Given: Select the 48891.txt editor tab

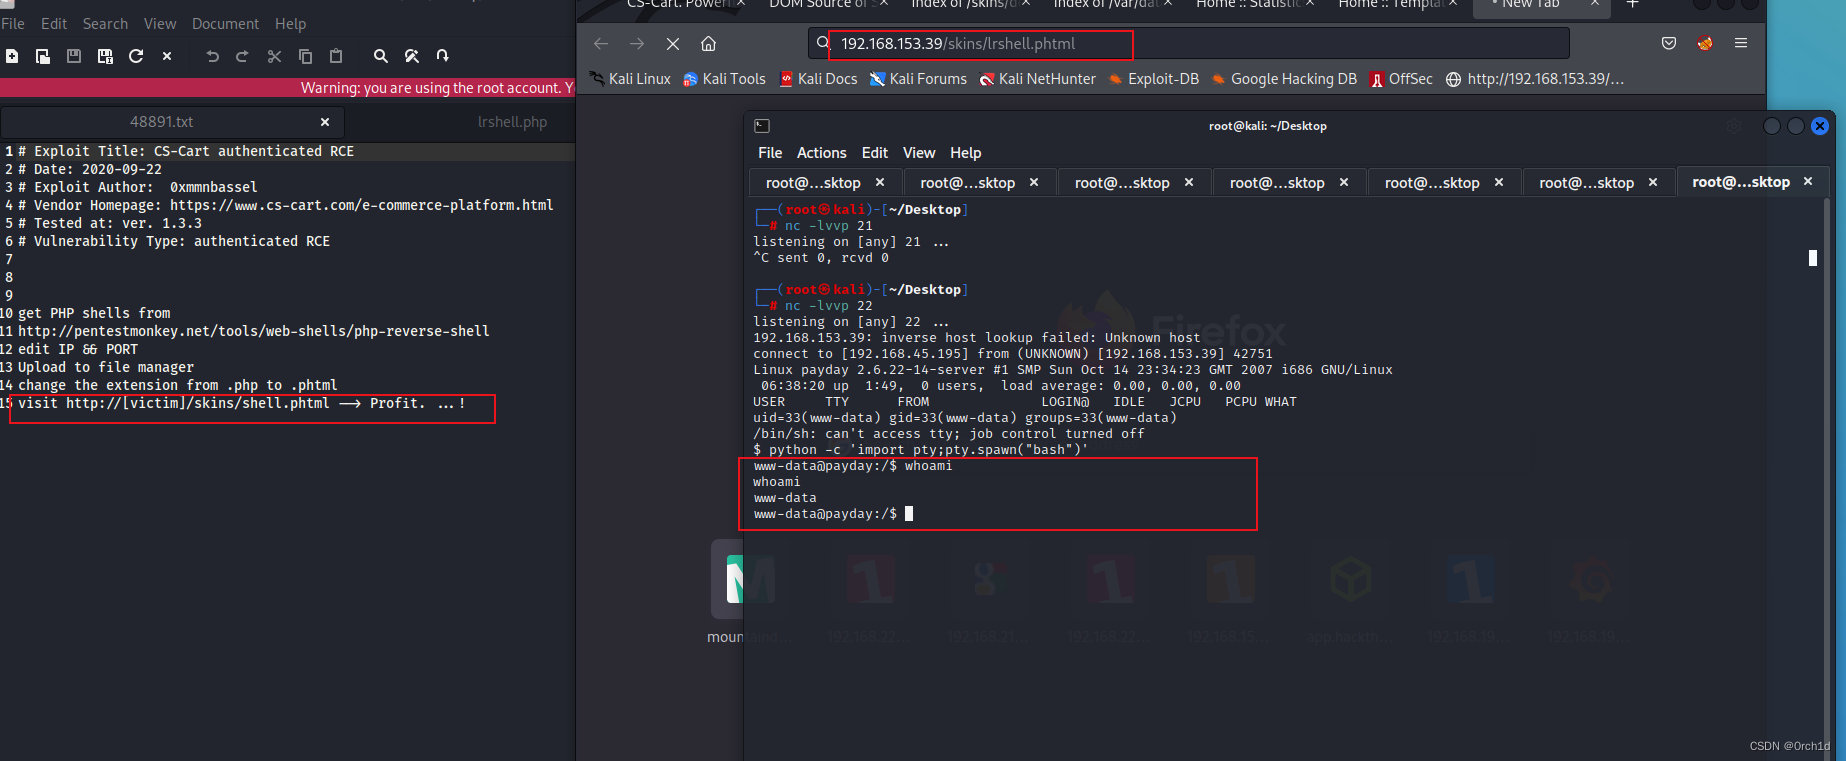Looking at the screenshot, I should [x=162, y=122].
